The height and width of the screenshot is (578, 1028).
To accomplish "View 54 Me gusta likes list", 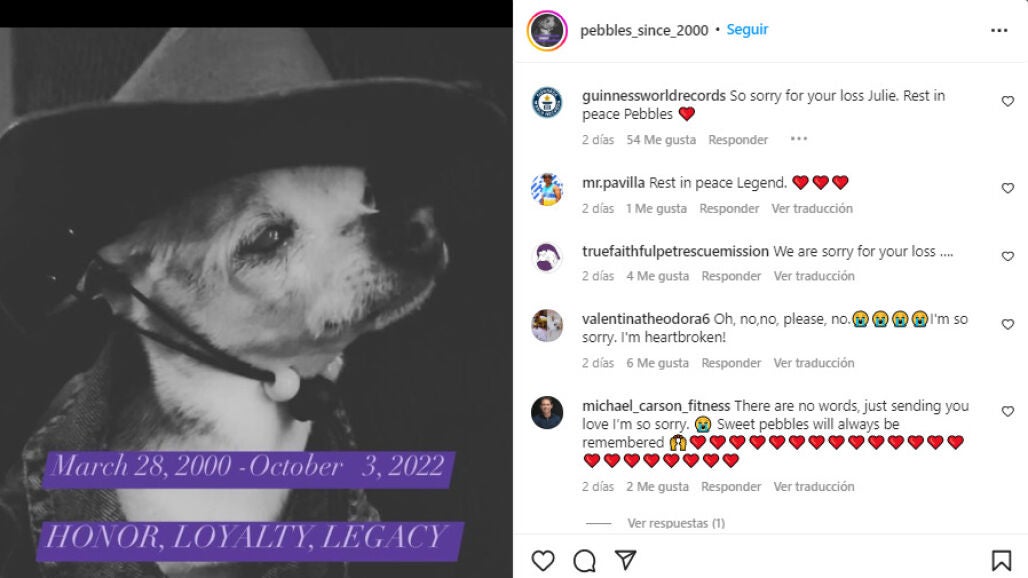I will 661,140.
